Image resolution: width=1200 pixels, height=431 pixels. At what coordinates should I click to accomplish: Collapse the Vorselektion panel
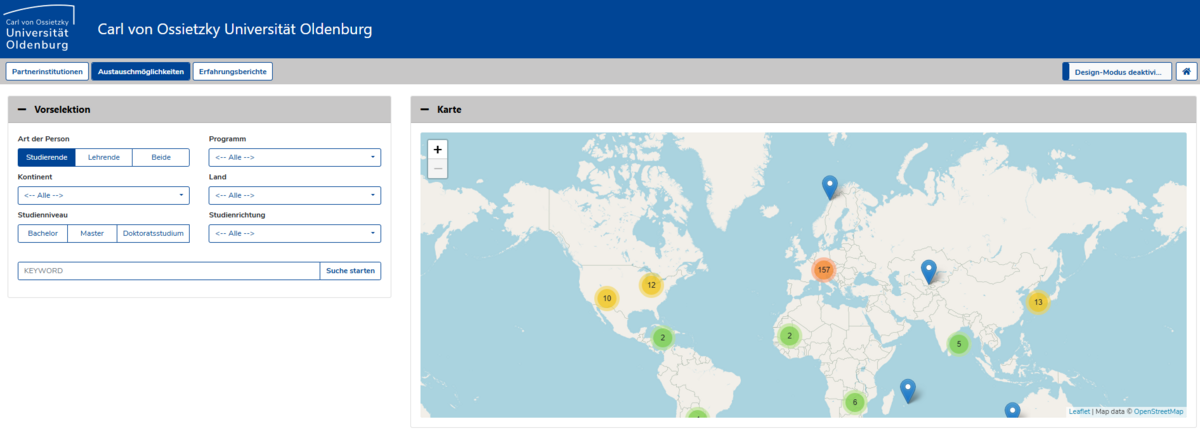(x=22, y=109)
